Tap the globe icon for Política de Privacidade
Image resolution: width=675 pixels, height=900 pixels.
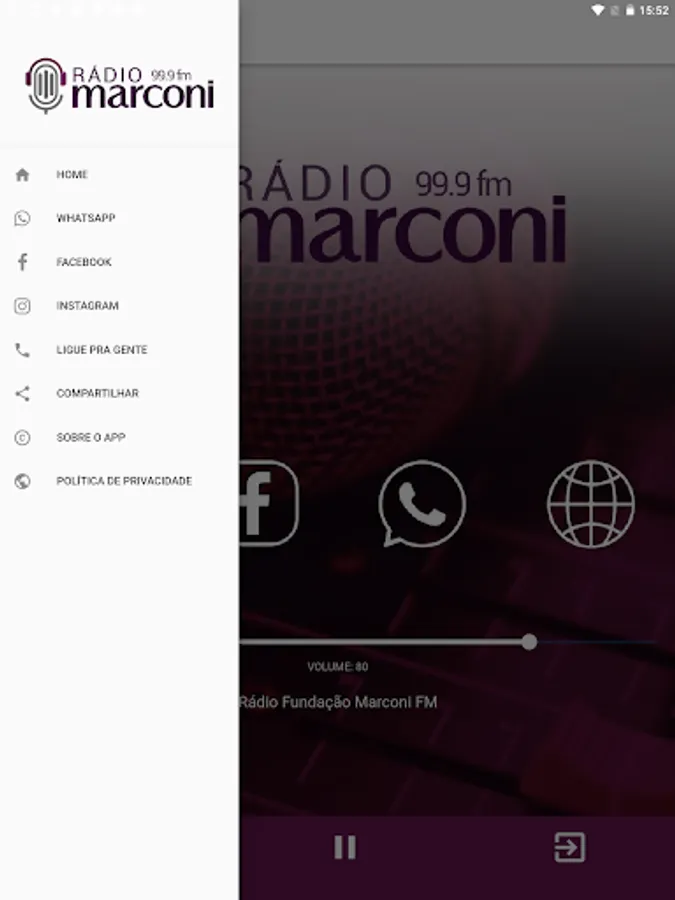coord(22,481)
